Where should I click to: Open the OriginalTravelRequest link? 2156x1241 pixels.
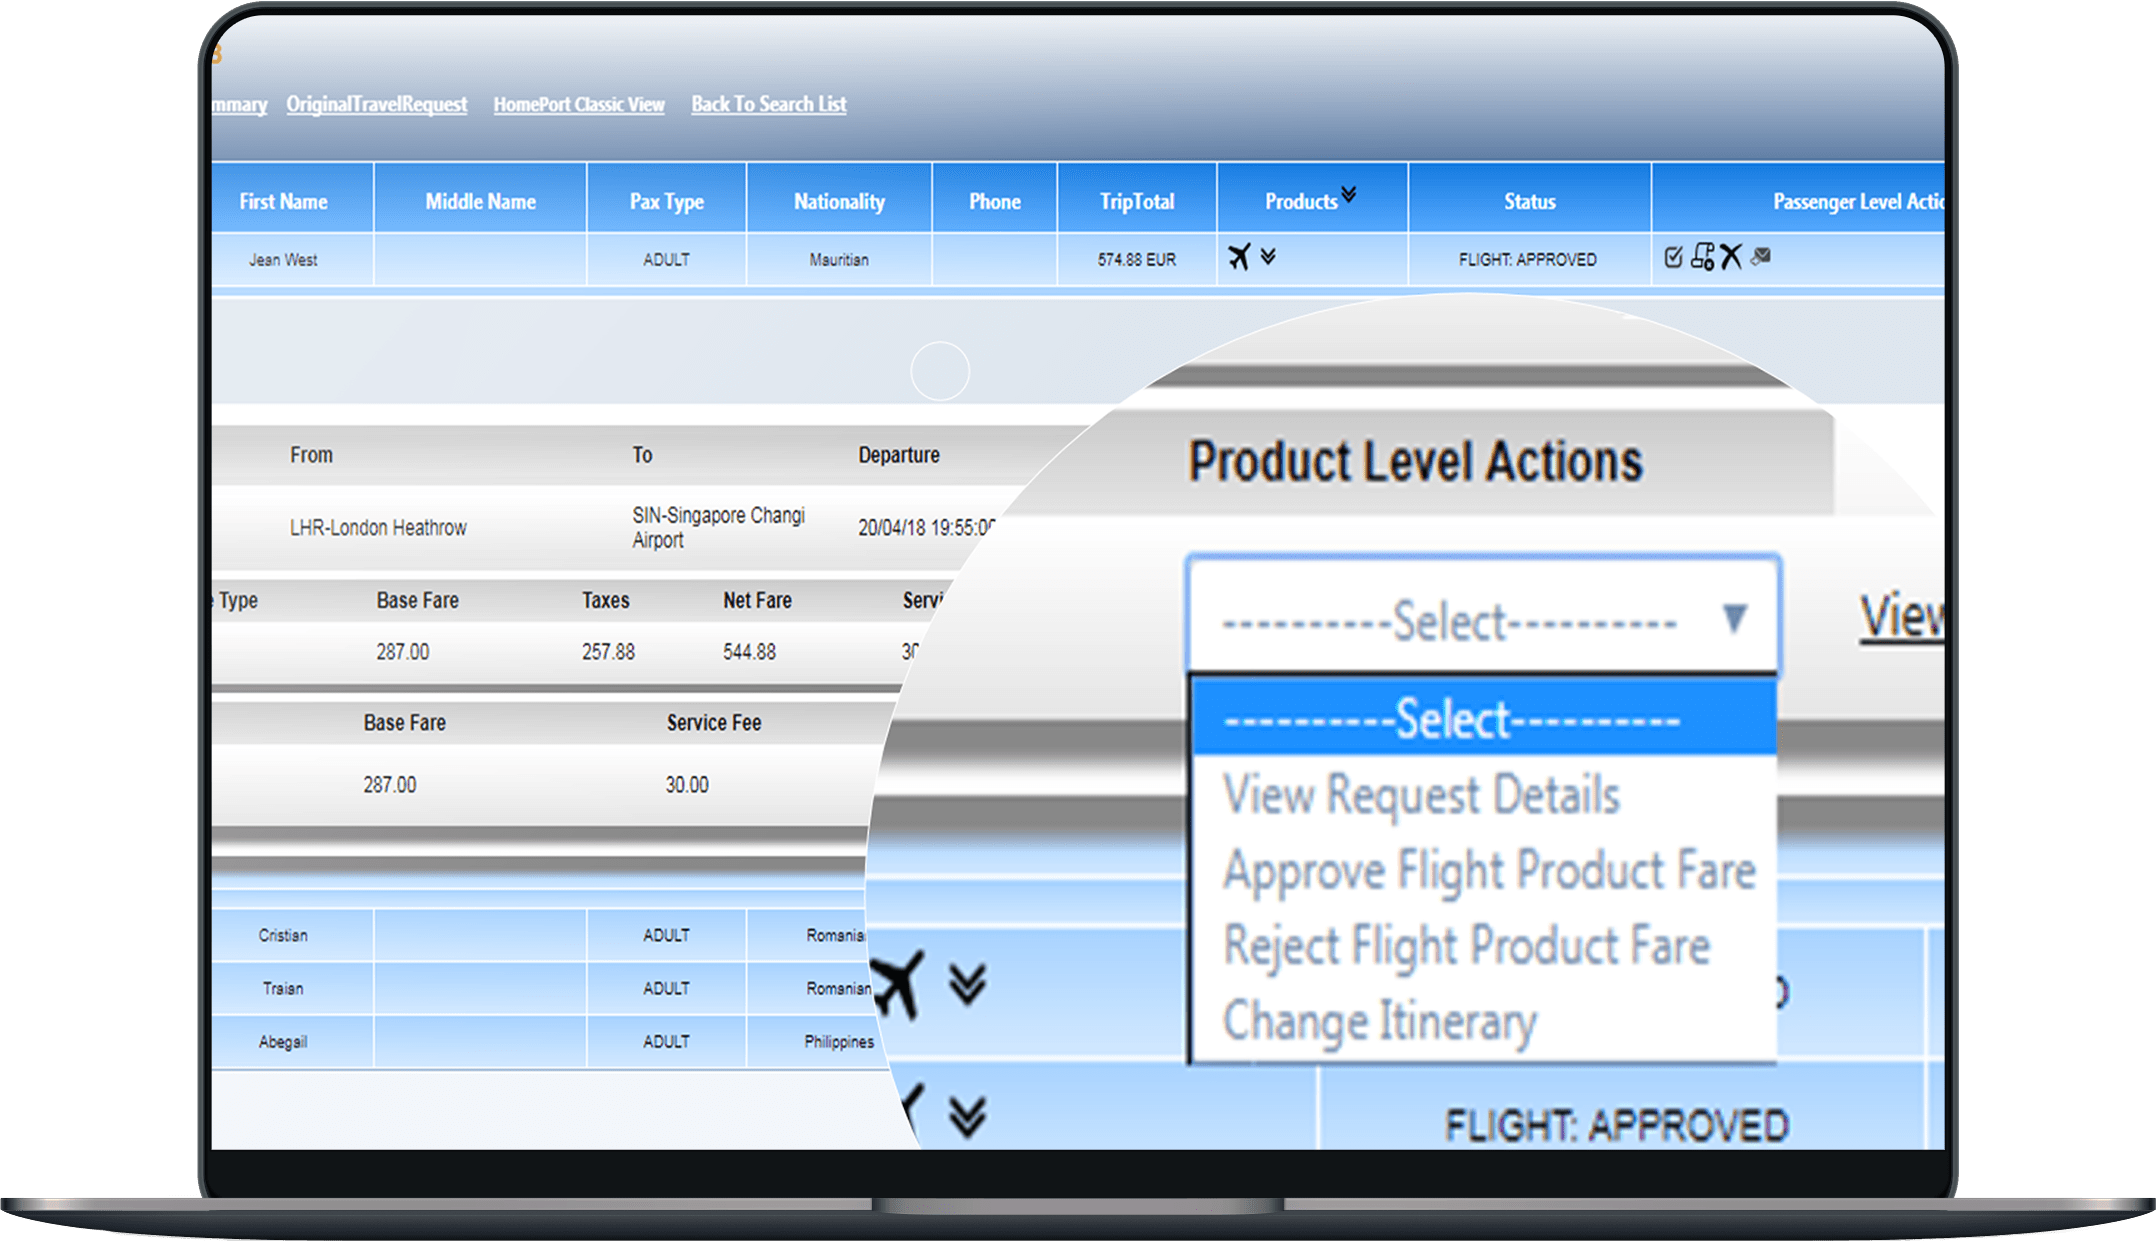[376, 104]
